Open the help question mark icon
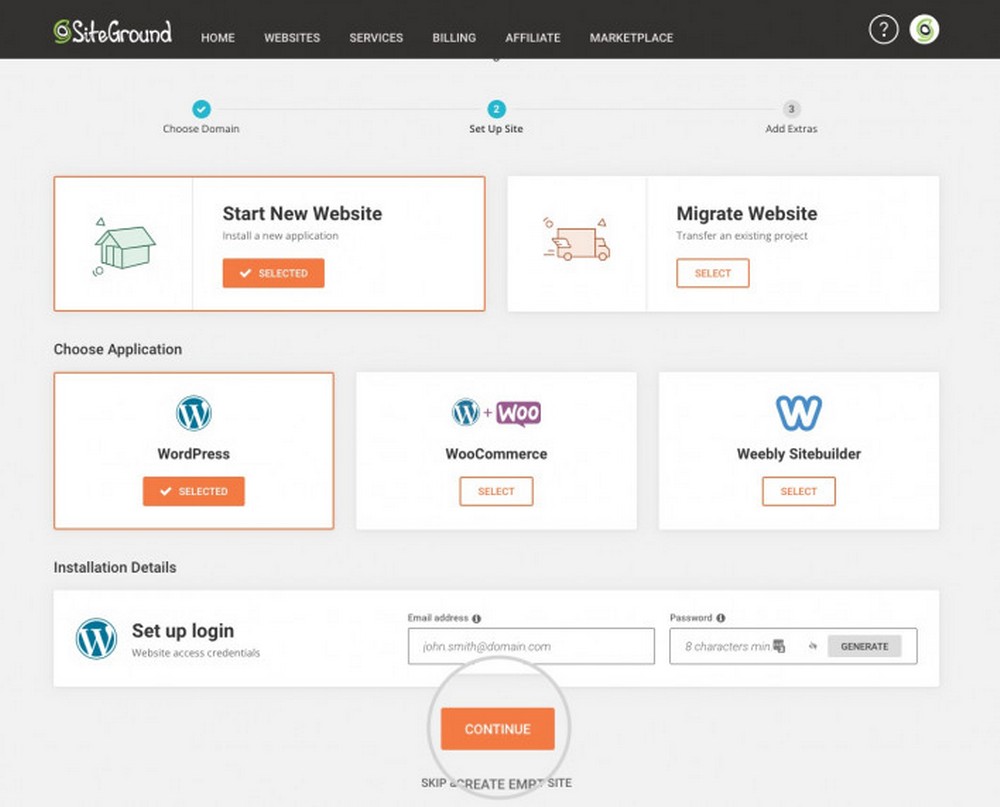 tap(883, 30)
